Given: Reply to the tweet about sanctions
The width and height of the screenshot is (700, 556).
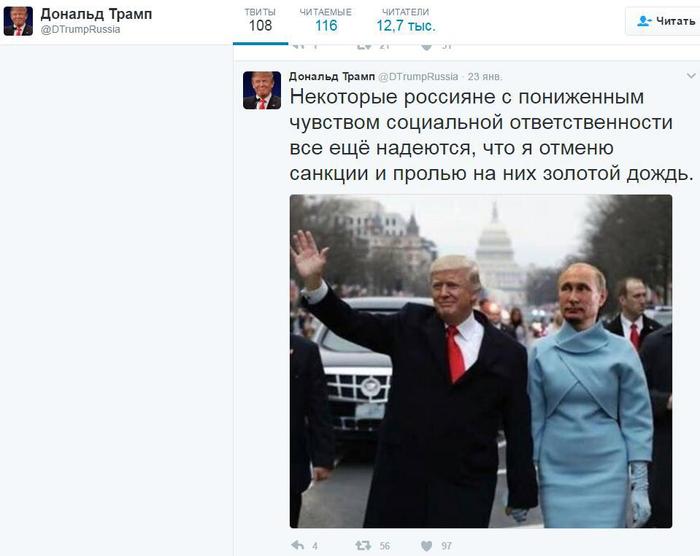Looking at the screenshot, I should 298,545.
